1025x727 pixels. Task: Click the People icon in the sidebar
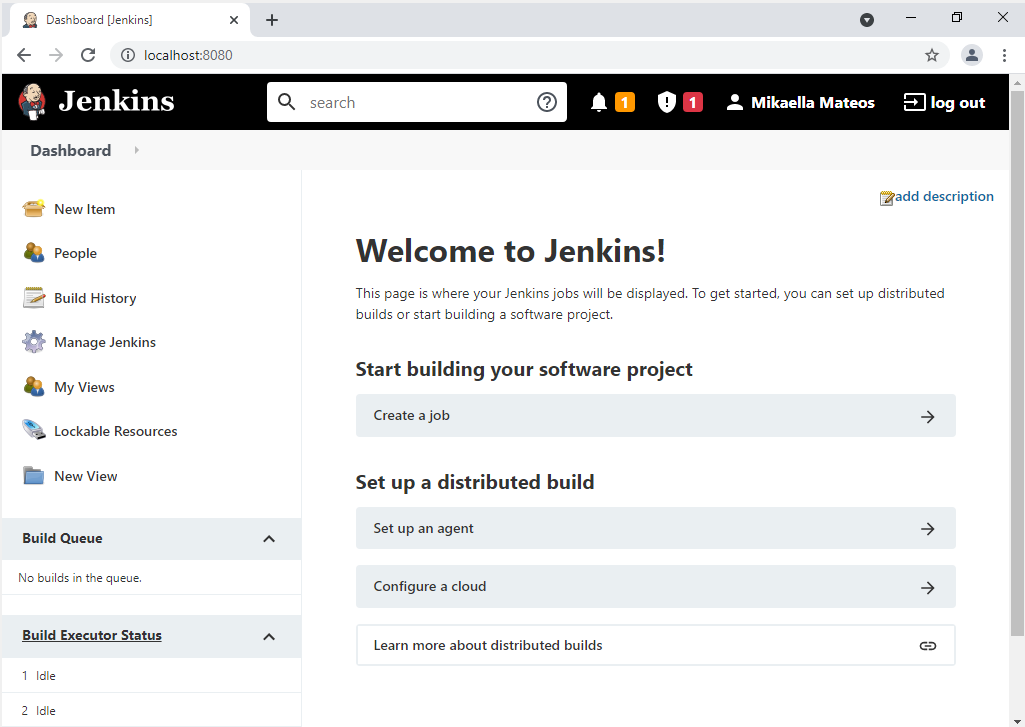33,252
